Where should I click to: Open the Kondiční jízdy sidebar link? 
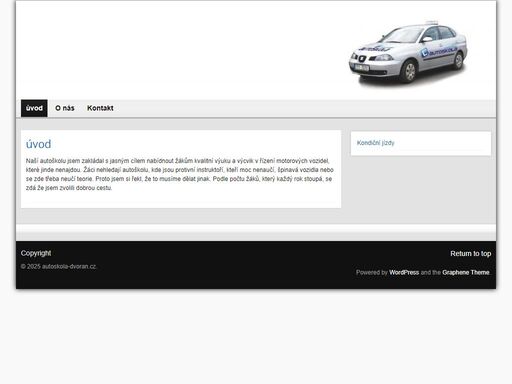click(375, 143)
